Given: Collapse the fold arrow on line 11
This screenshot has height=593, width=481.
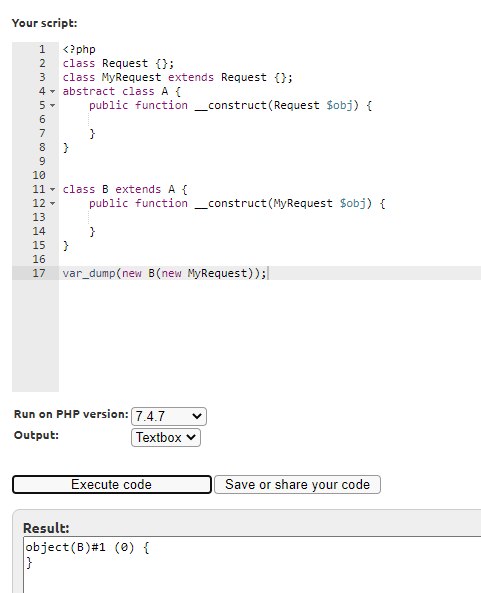Looking at the screenshot, I should (x=53, y=189).
